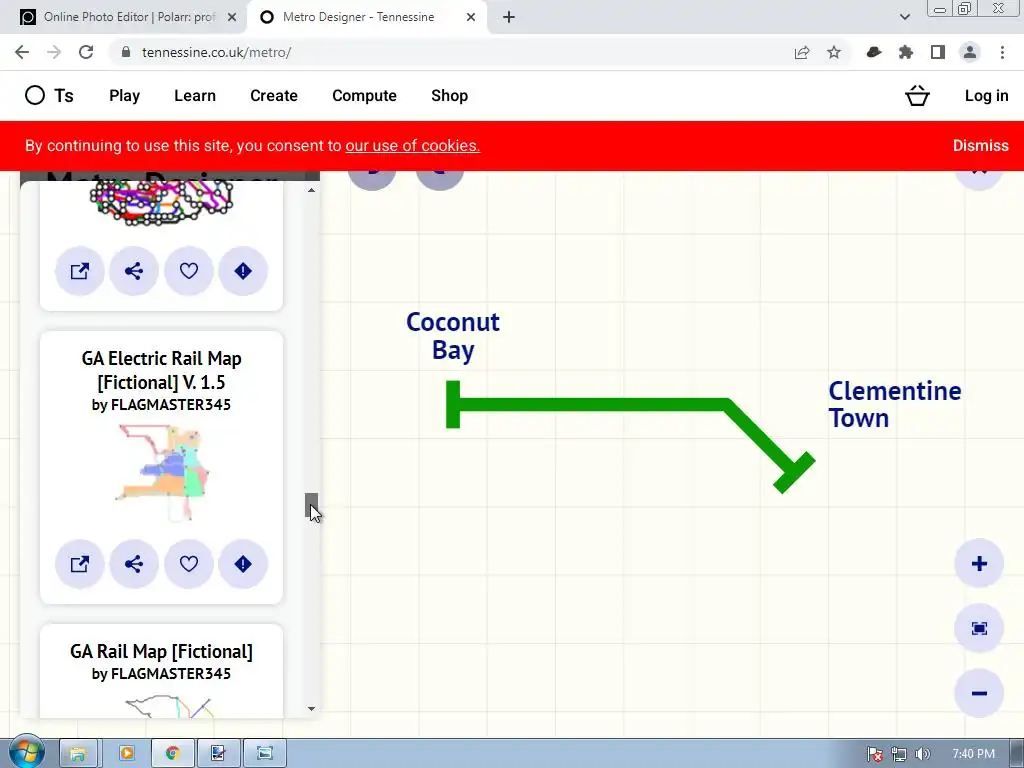The width and height of the screenshot is (1024, 768).
Task: Open the Shop menu
Action: [x=449, y=95]
